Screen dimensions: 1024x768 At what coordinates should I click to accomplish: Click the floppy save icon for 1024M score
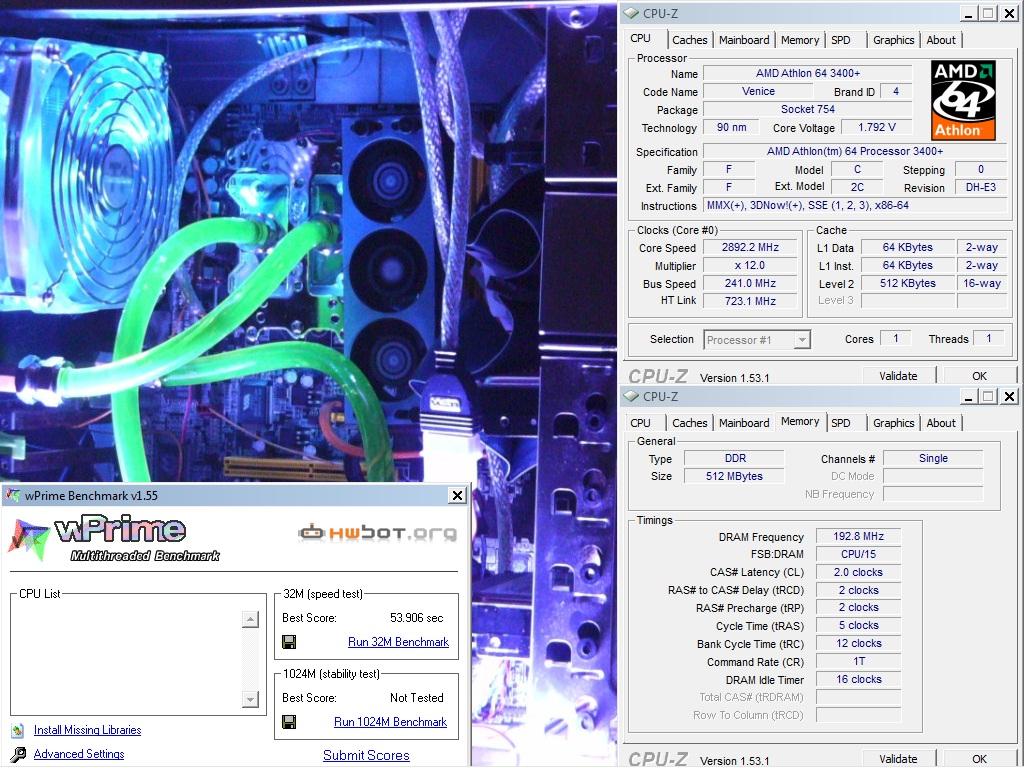(289, 722)
